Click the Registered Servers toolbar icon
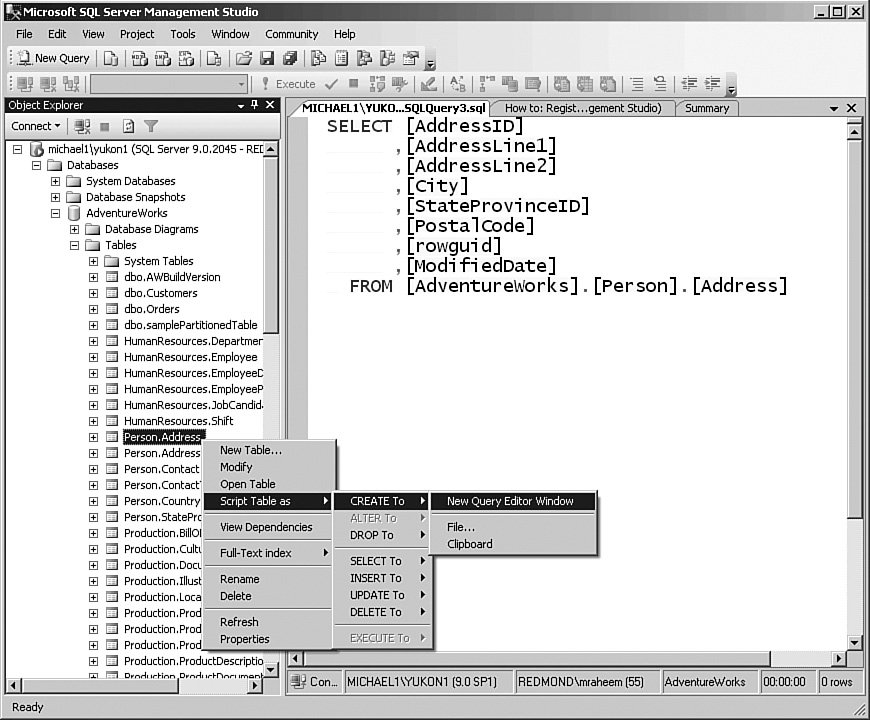This screenshot has height=720, width=870. (318, 58)
